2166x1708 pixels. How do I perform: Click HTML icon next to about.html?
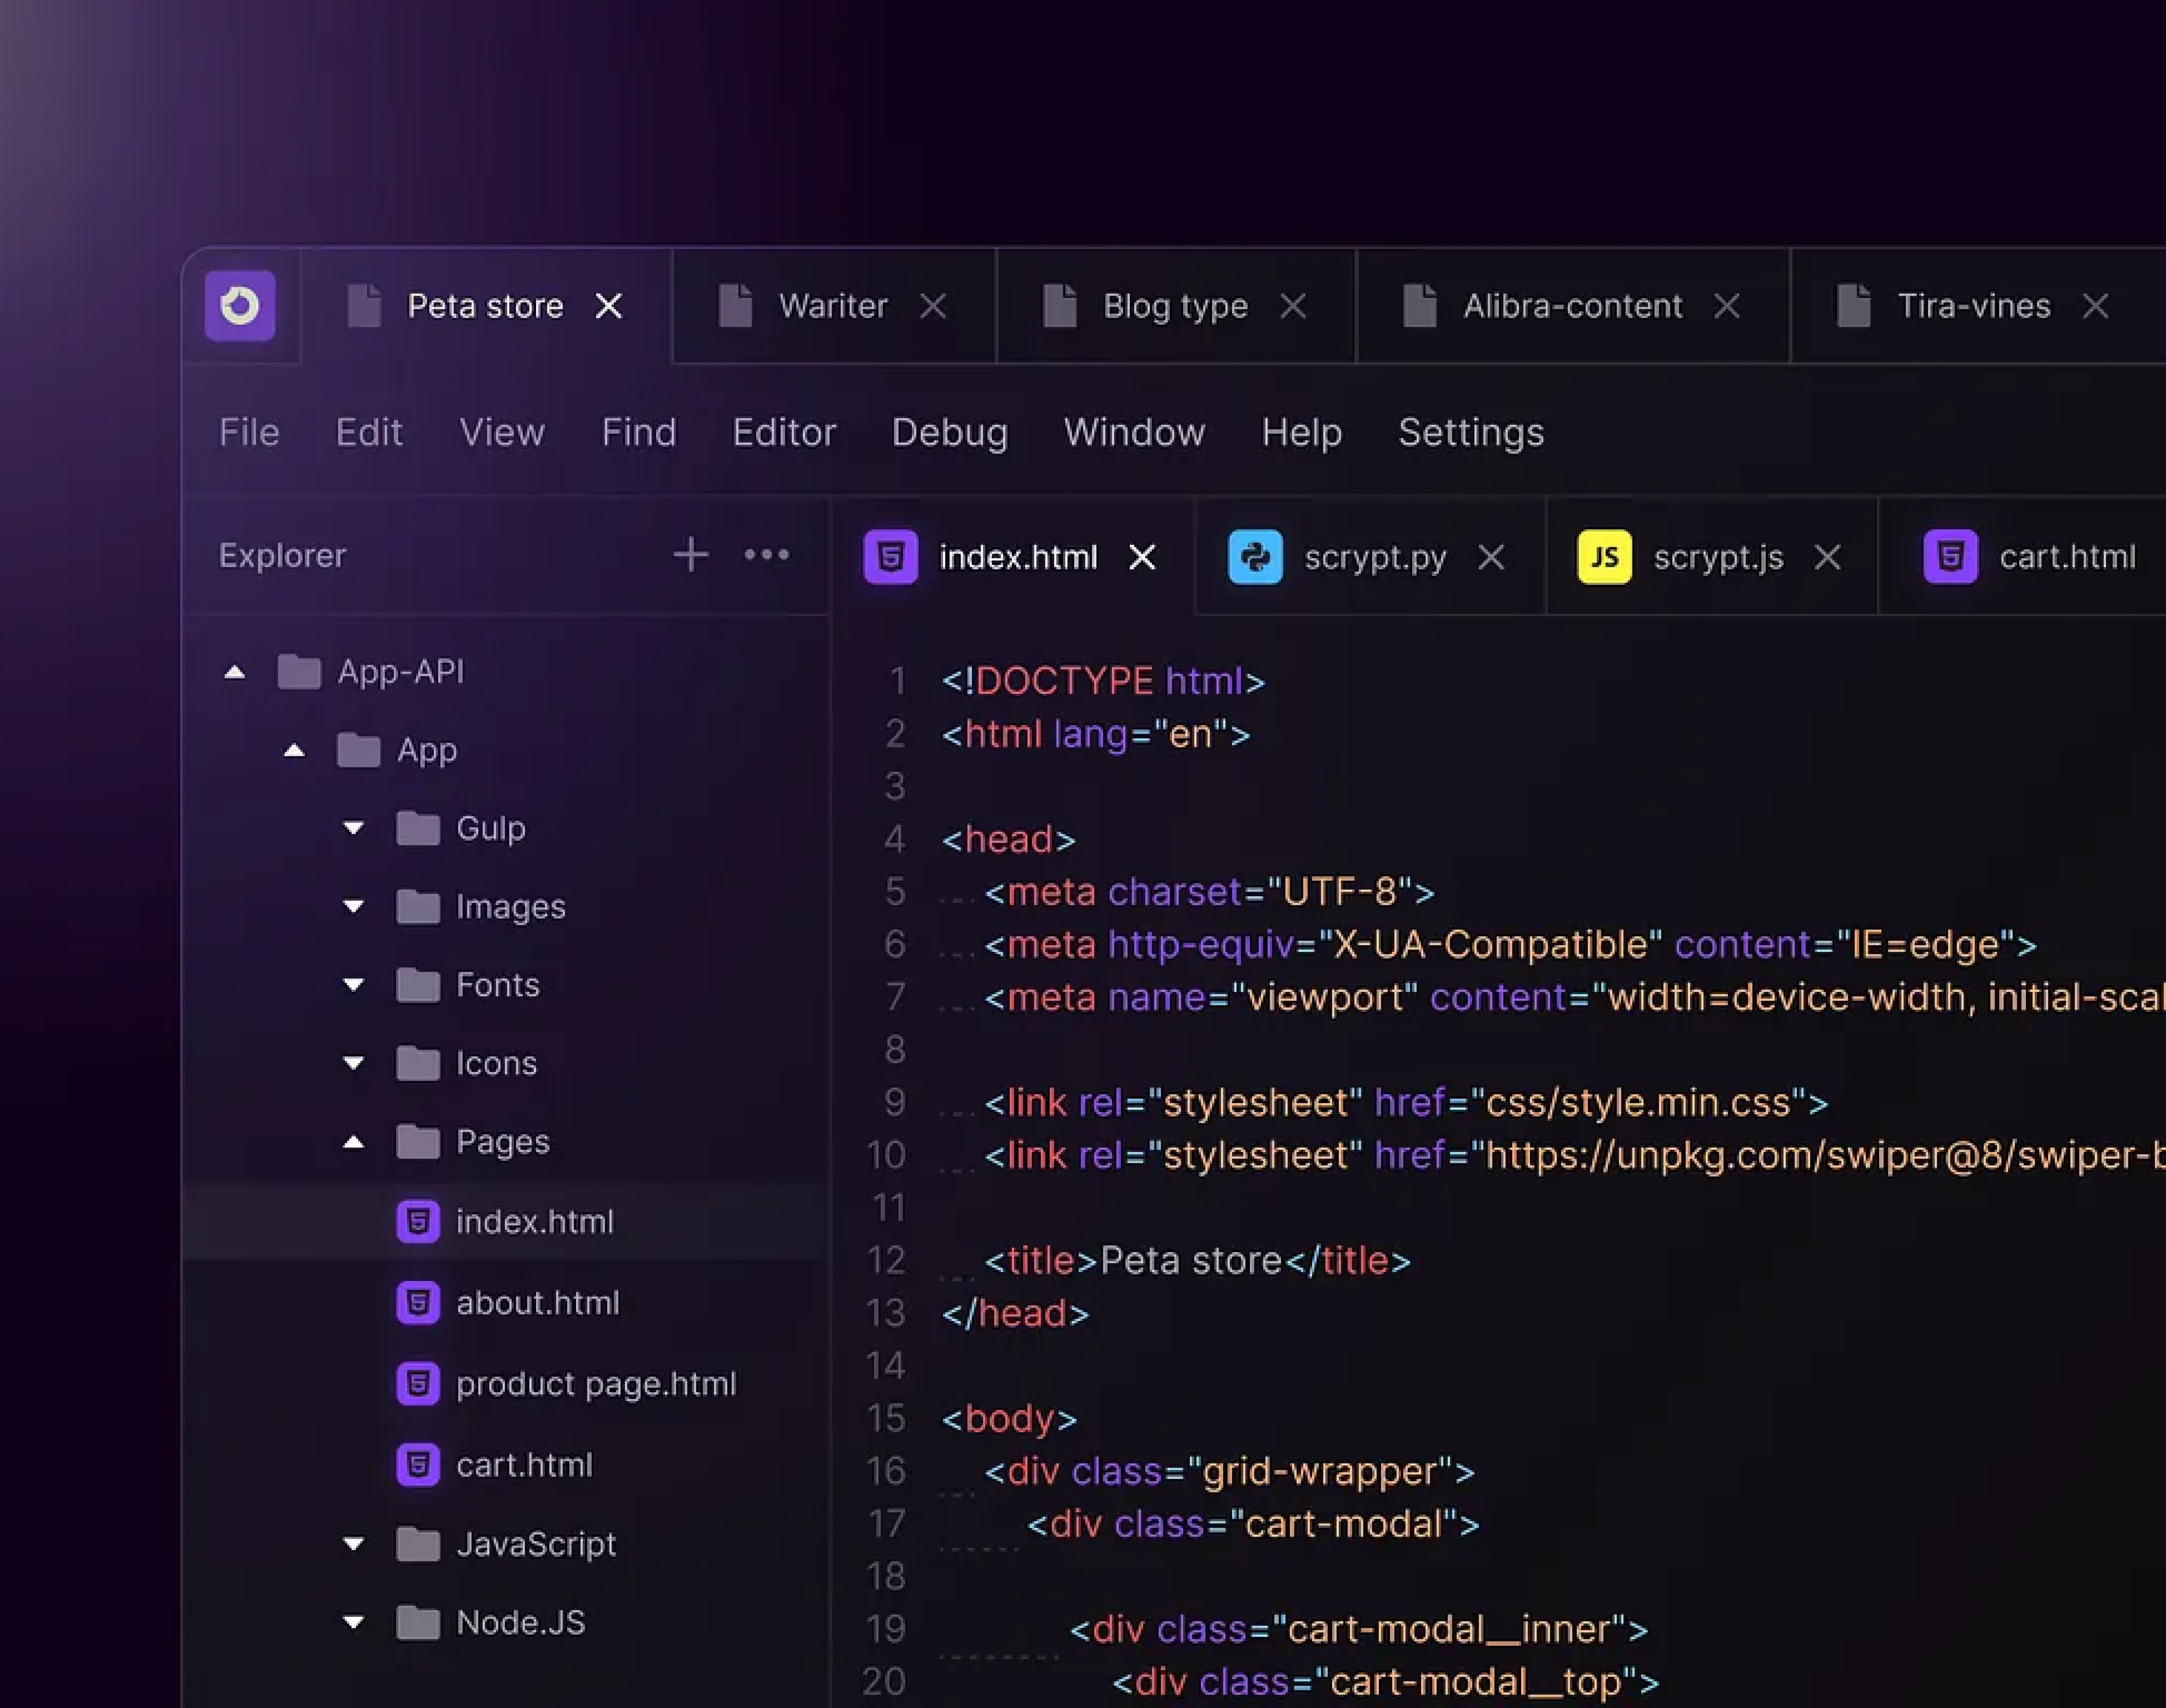tap(418, 1303)
